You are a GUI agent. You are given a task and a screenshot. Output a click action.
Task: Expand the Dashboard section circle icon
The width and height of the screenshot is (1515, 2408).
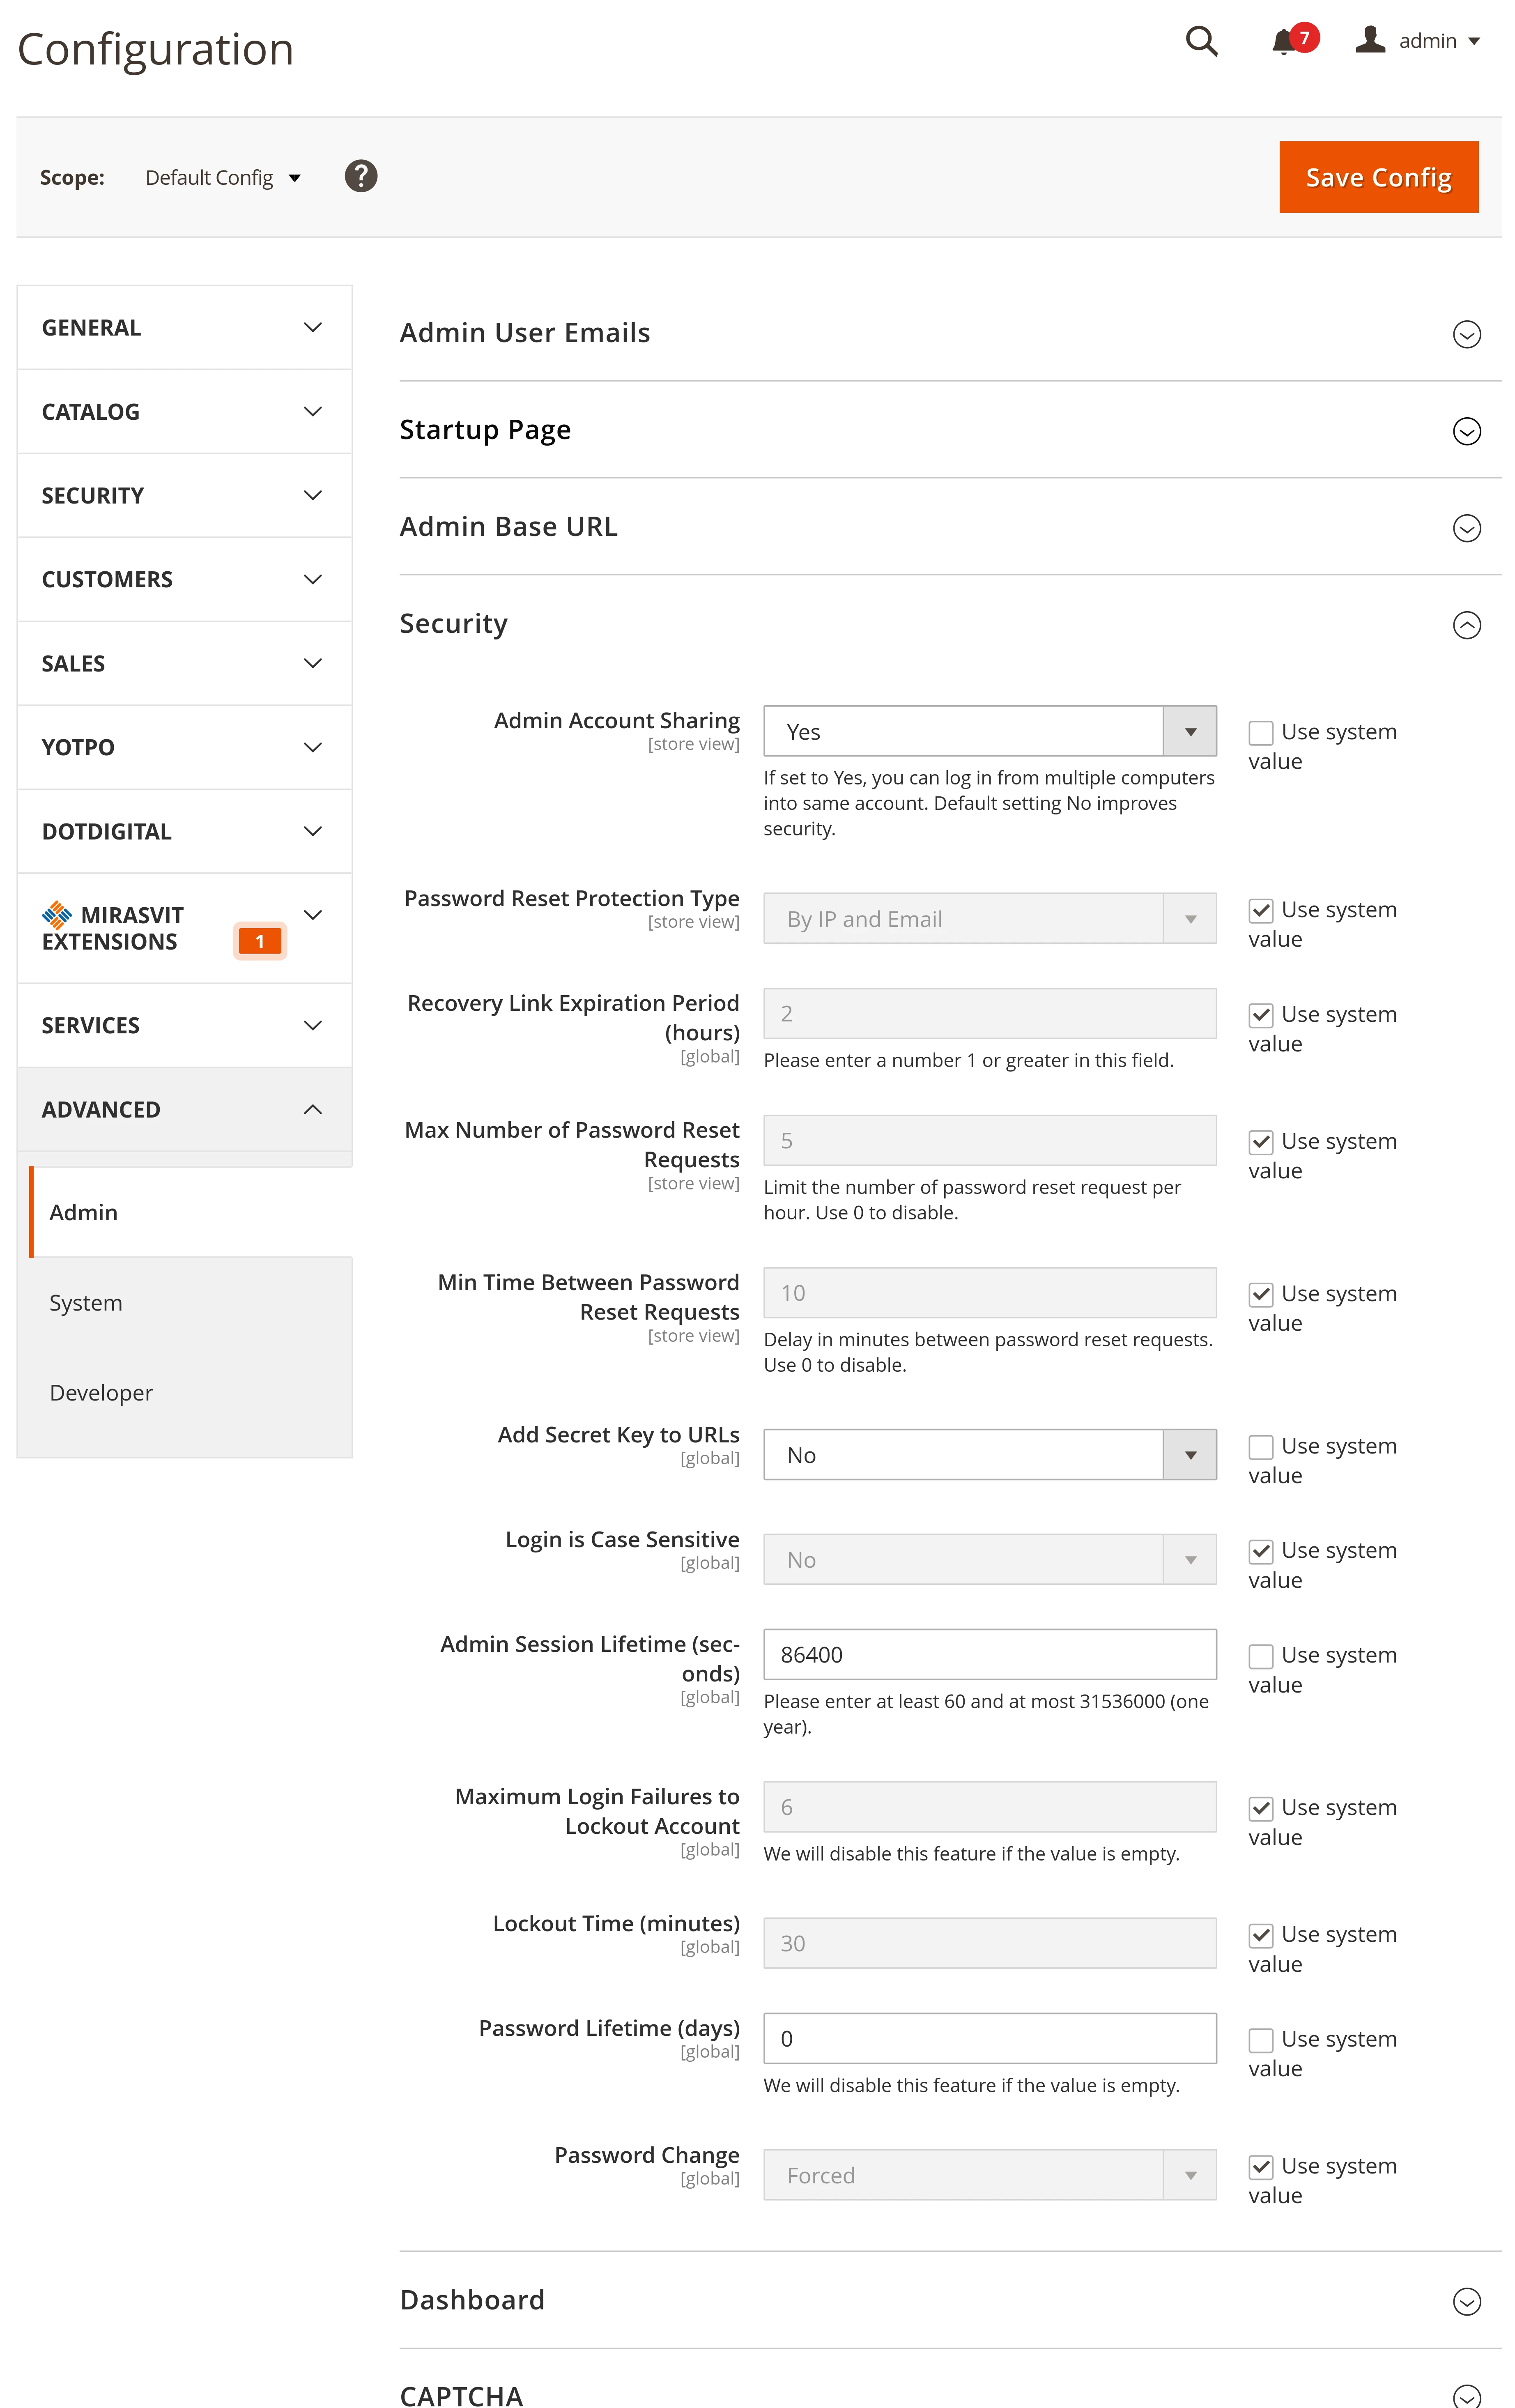(1466, 2301)
